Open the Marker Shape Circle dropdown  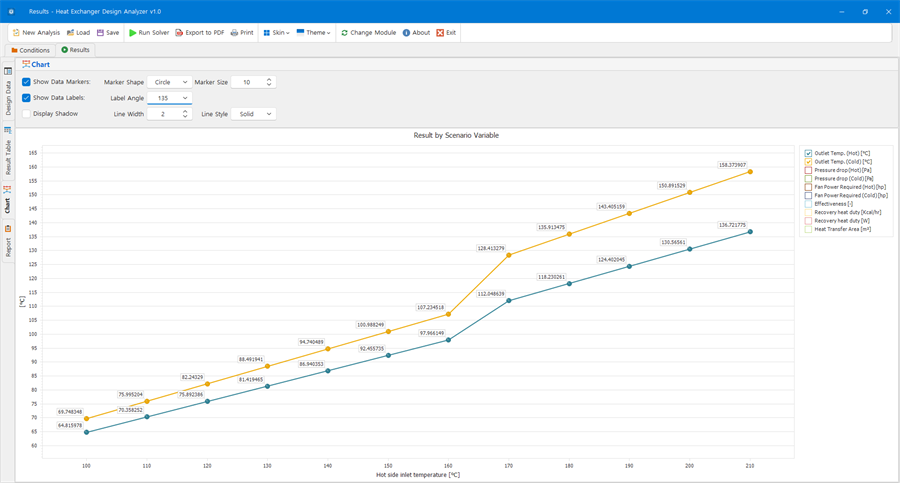pos(169,82)
